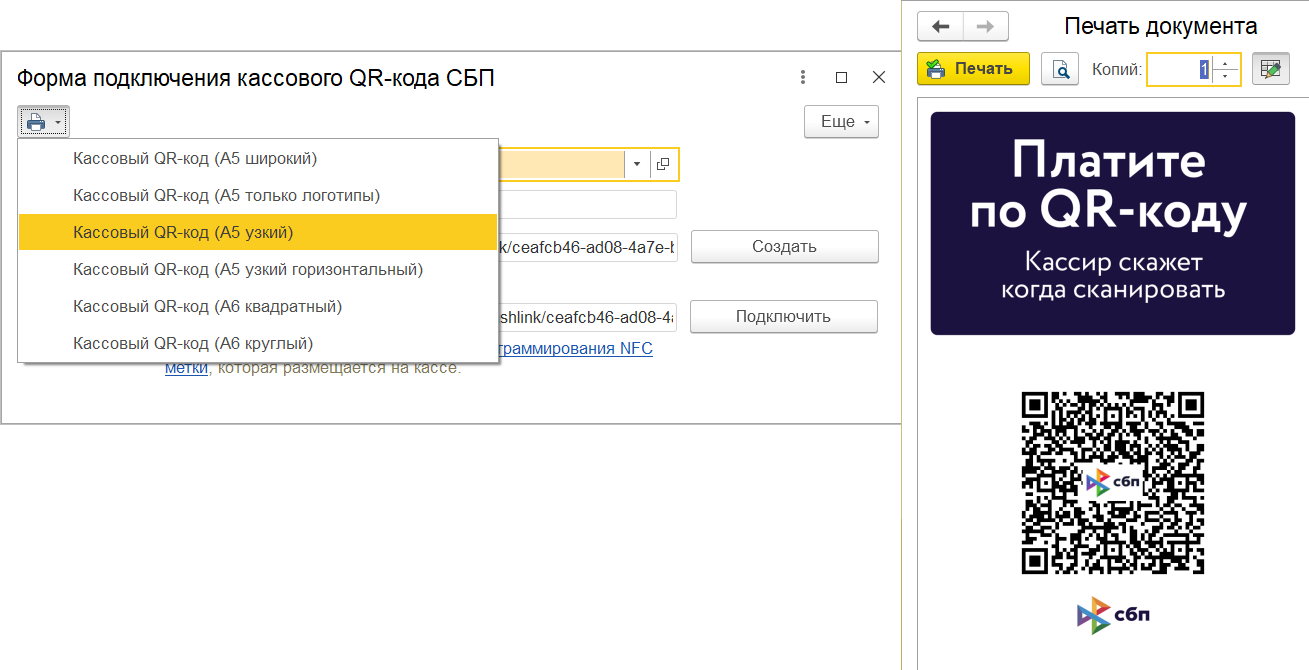Click the Печать button

click(x=973, y=69)
